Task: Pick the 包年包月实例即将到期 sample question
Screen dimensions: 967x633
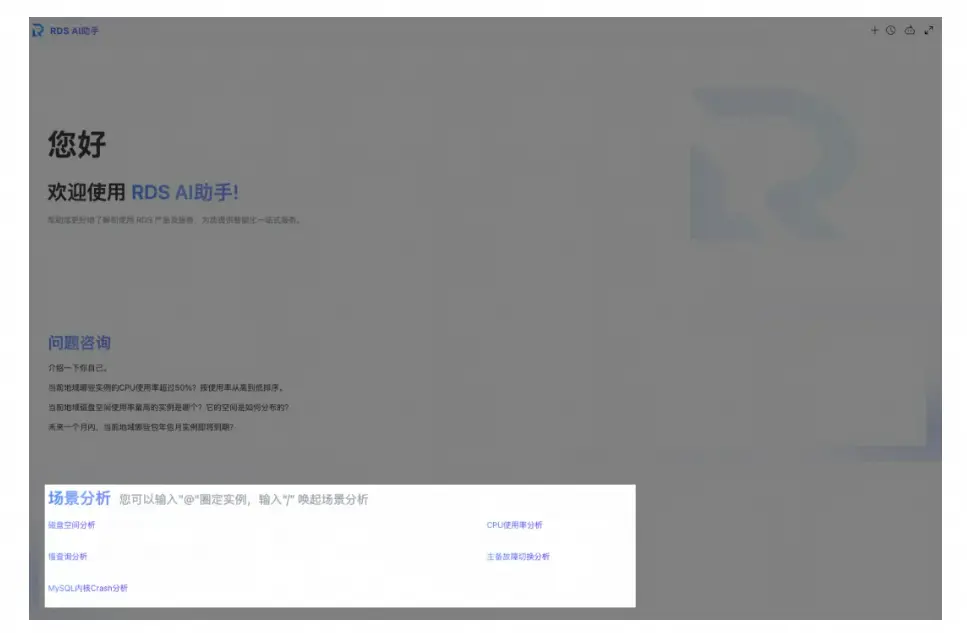Action: [141, 427]
